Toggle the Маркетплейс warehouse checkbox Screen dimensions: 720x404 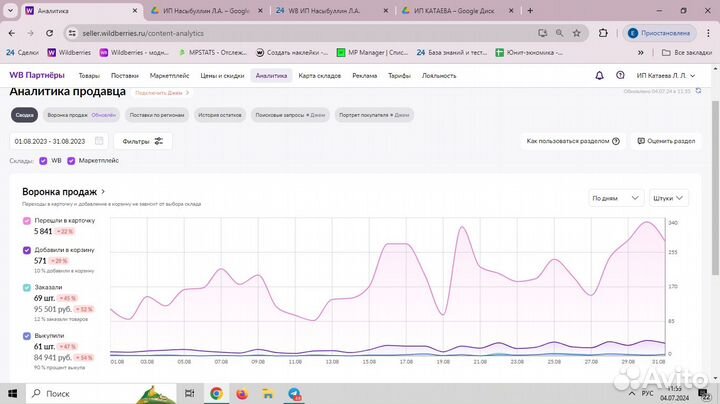point(71,160)
